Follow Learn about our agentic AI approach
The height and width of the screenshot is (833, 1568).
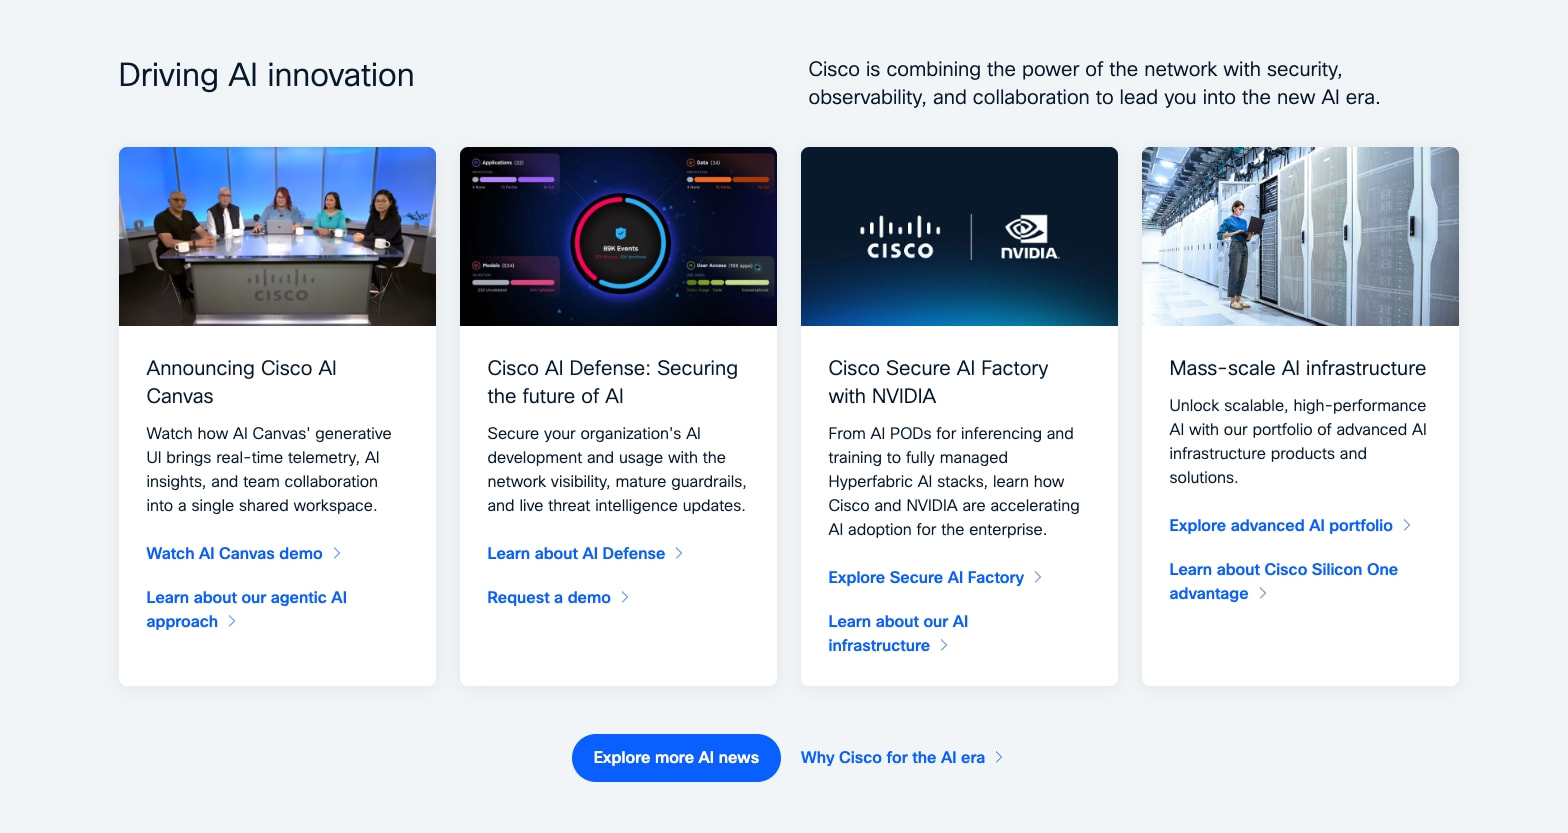click(246, 609)
